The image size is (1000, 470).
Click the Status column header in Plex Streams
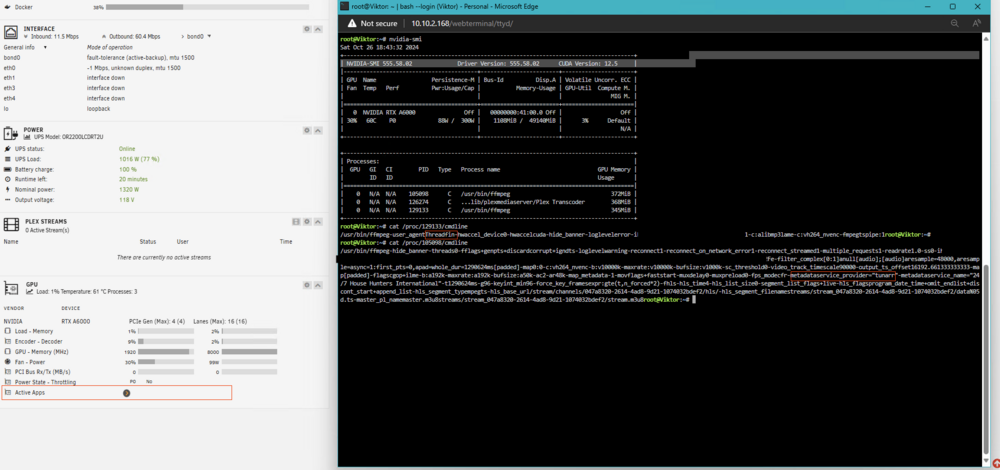point(148,242)
